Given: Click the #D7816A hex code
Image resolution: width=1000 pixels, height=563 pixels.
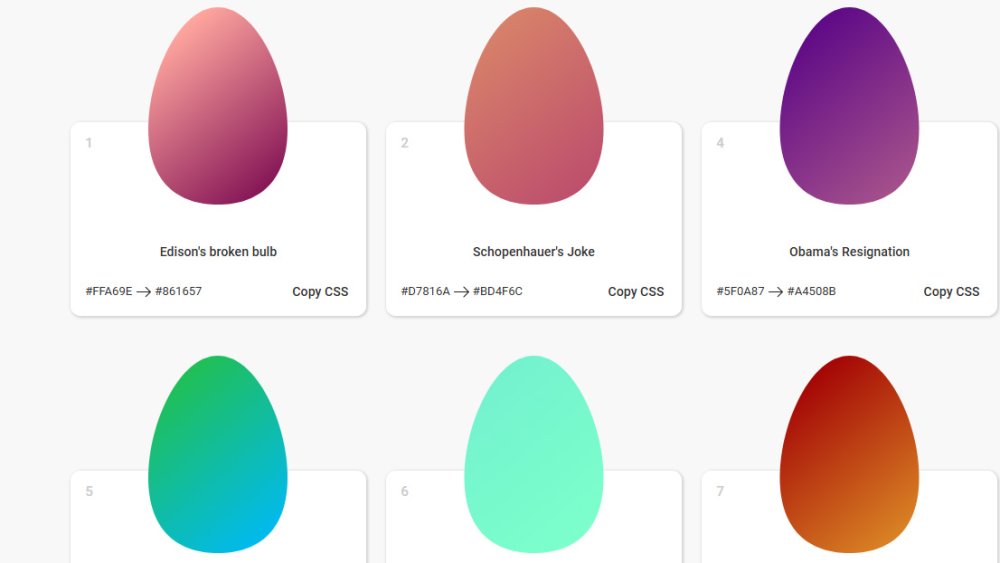Looking at the screenshot, I should click(425, 291).
